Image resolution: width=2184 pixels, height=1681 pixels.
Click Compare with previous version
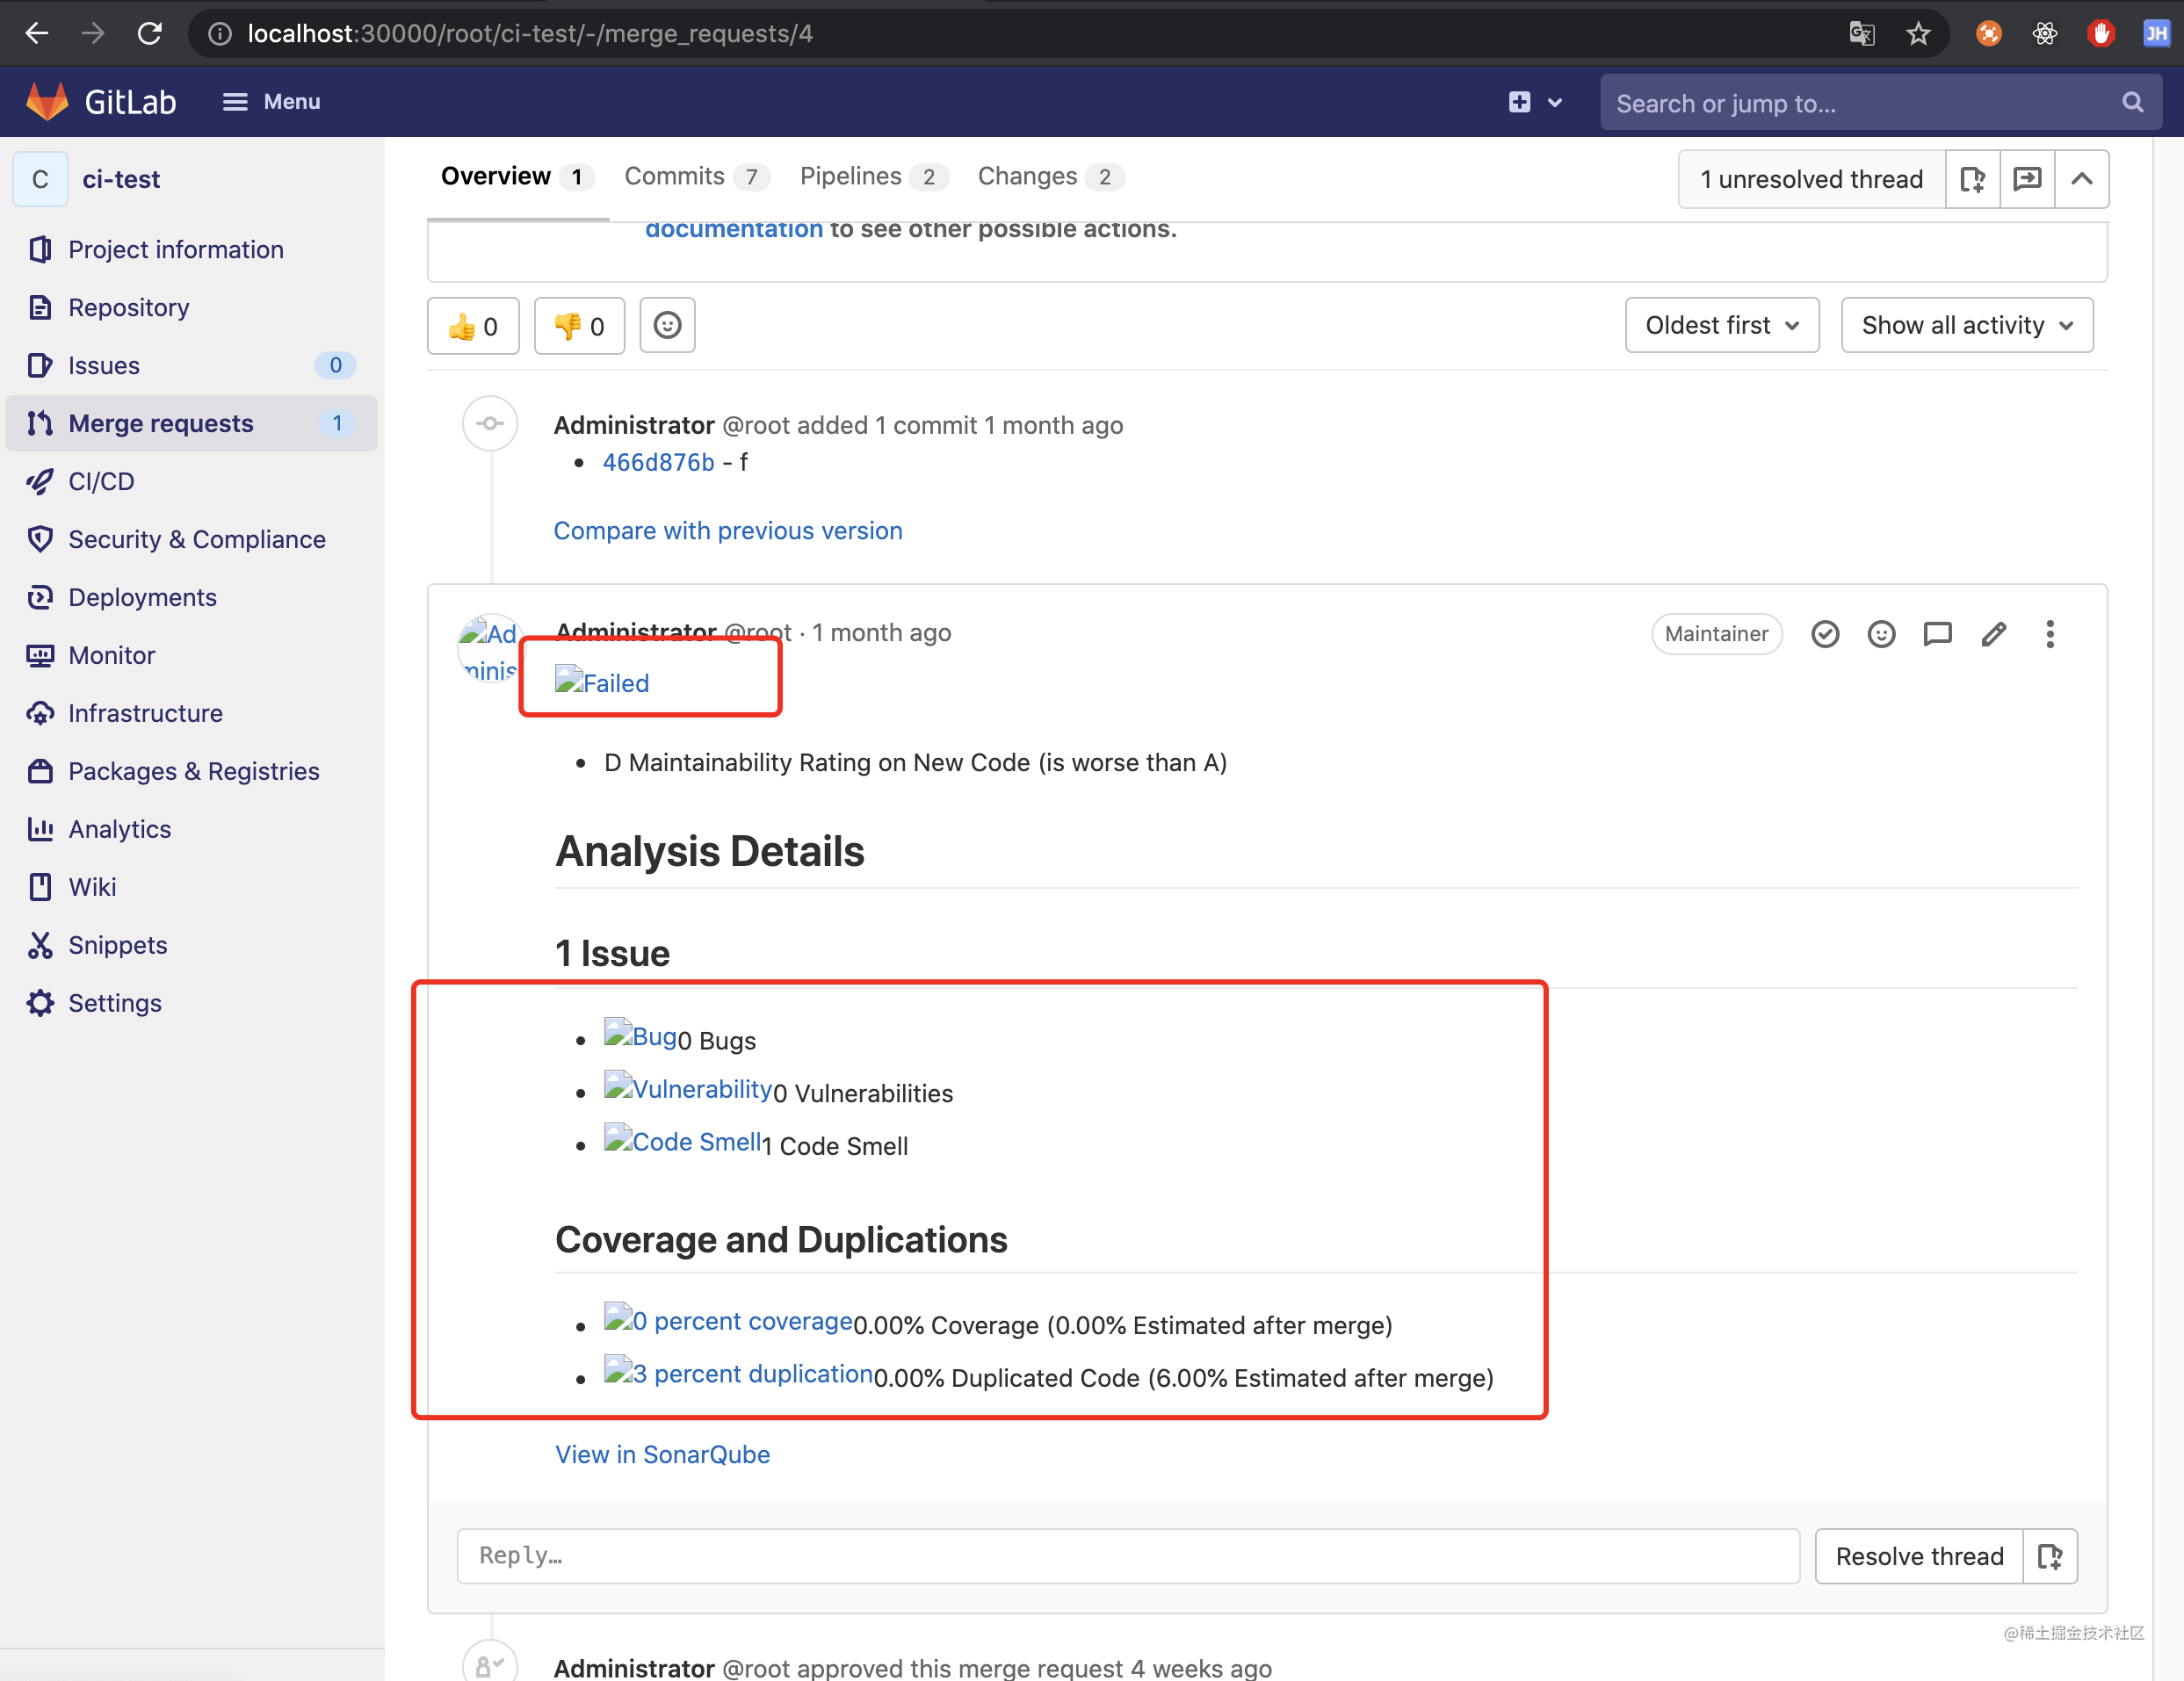click(x=727, y=530)
